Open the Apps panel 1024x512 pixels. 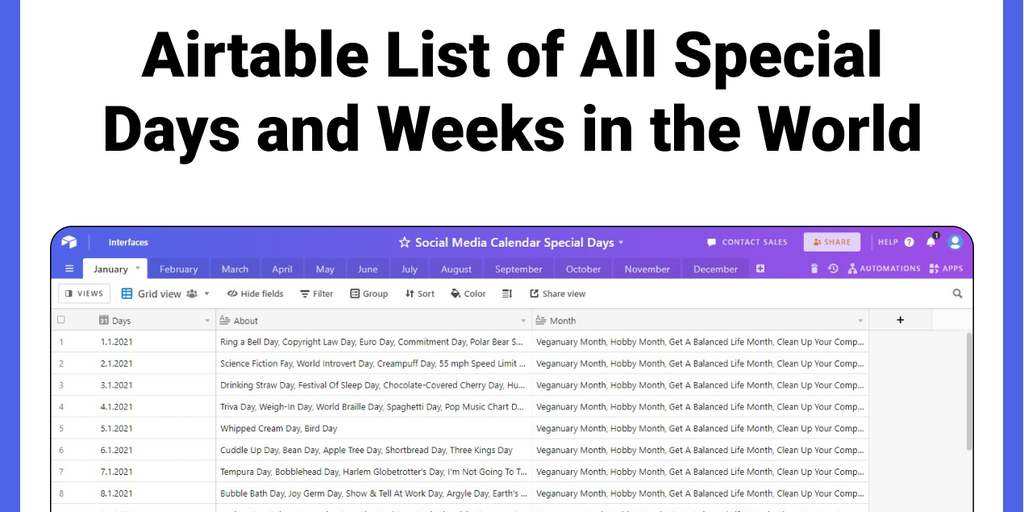946,268
